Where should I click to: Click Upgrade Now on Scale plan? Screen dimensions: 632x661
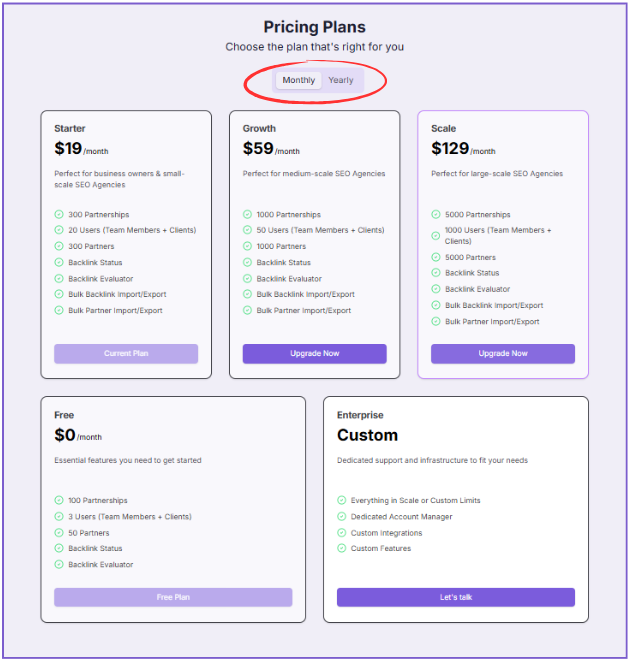tap(502, 354)
